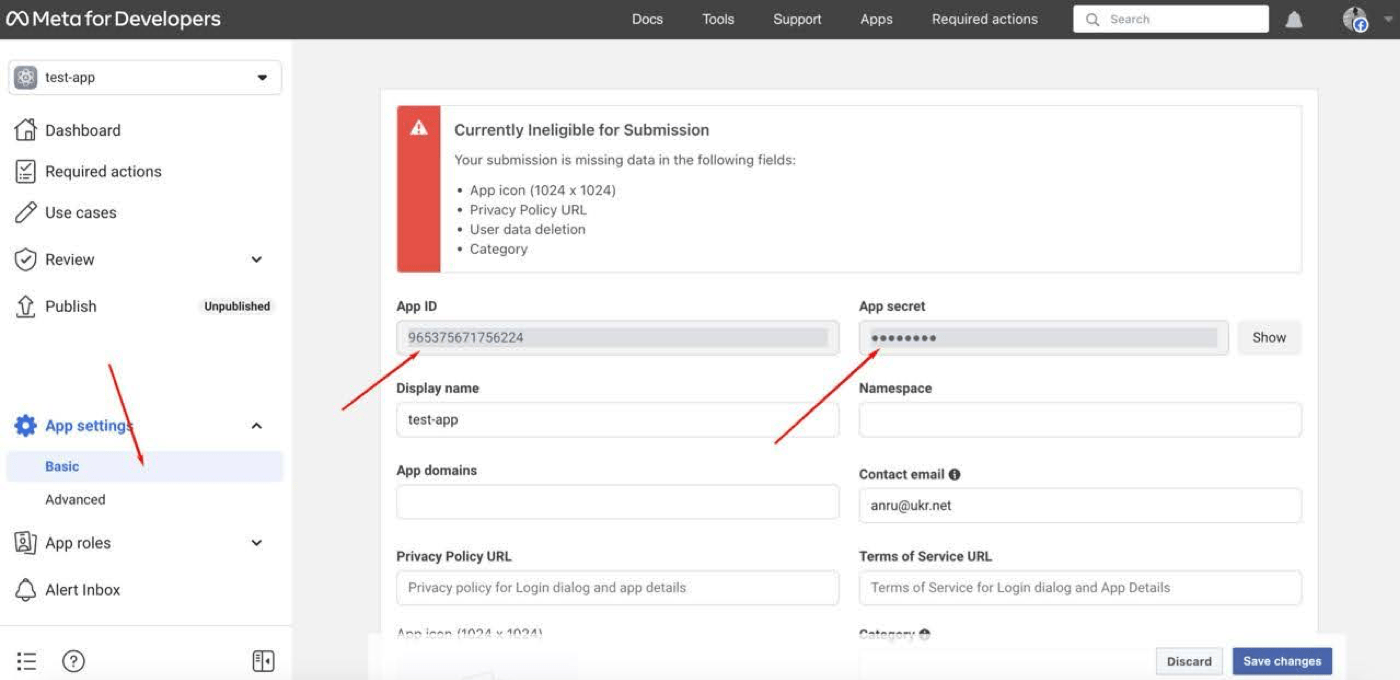This screenshot has height=680, width=1400.
Task: Open the Support menu
Action: pos(797,19)
